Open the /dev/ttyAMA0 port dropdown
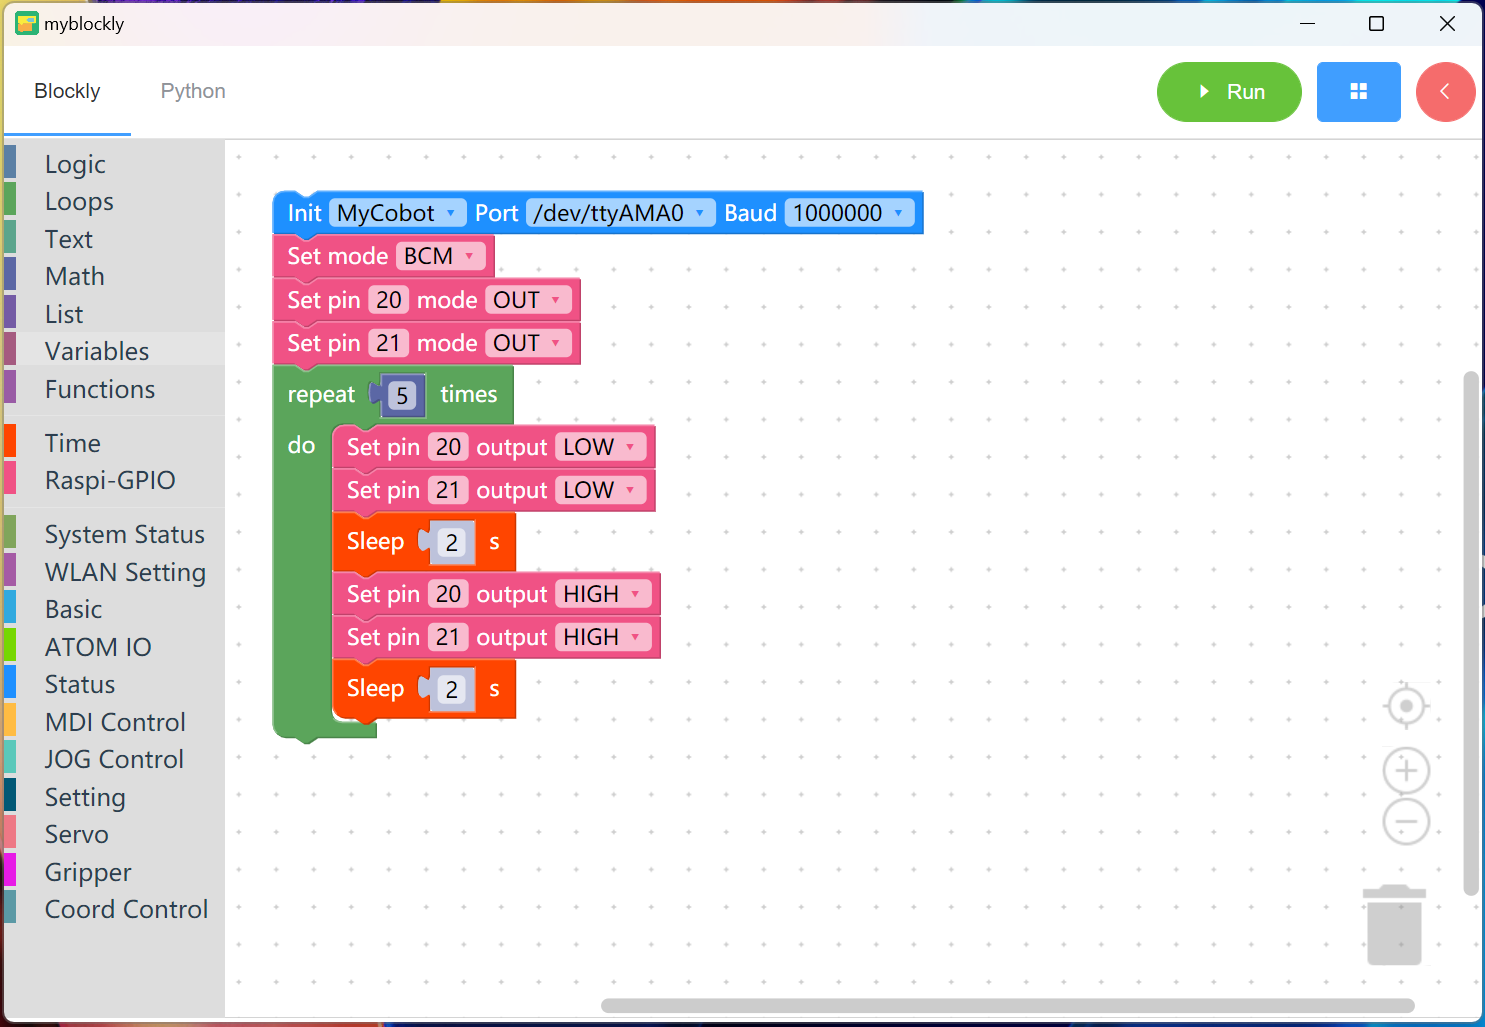 tap(621, 213)
